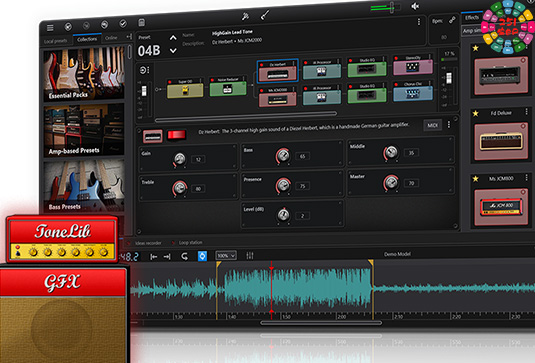Viewport: 535px width, 363px height.
Task: Select the lower Studio EQ block
Action: point(367,93)
